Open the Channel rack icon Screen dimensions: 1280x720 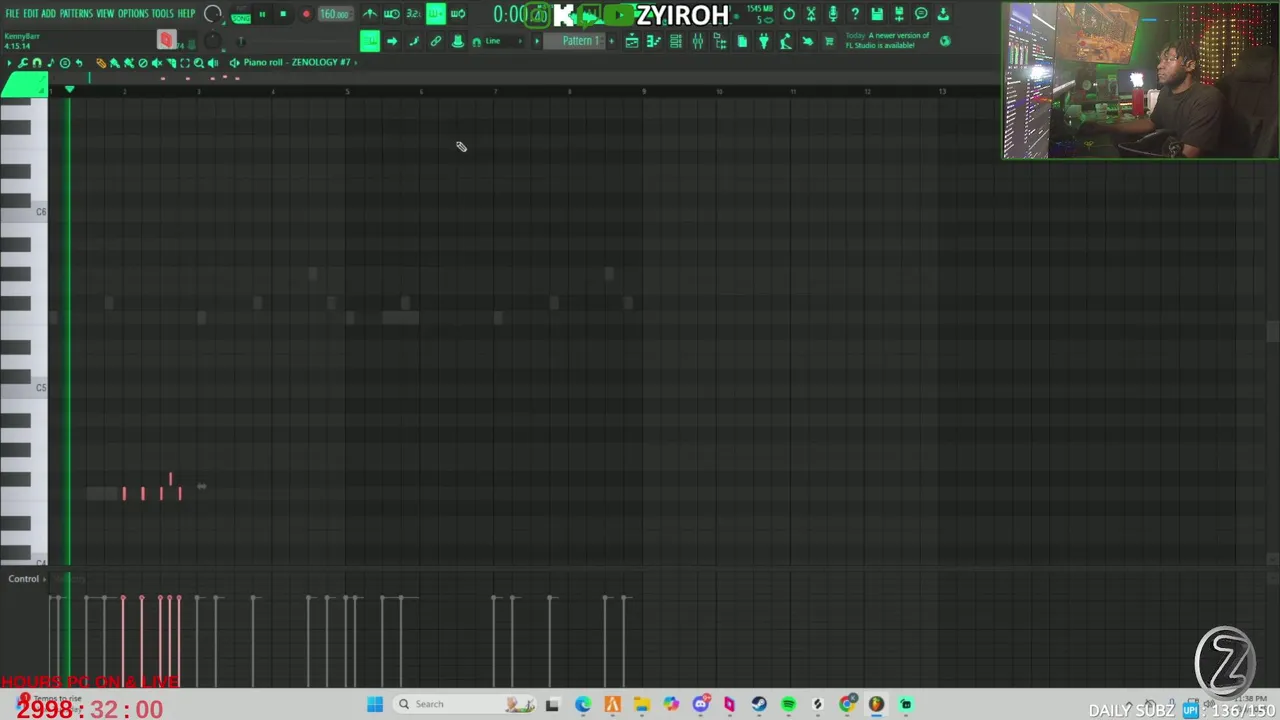tap(676, 41)
